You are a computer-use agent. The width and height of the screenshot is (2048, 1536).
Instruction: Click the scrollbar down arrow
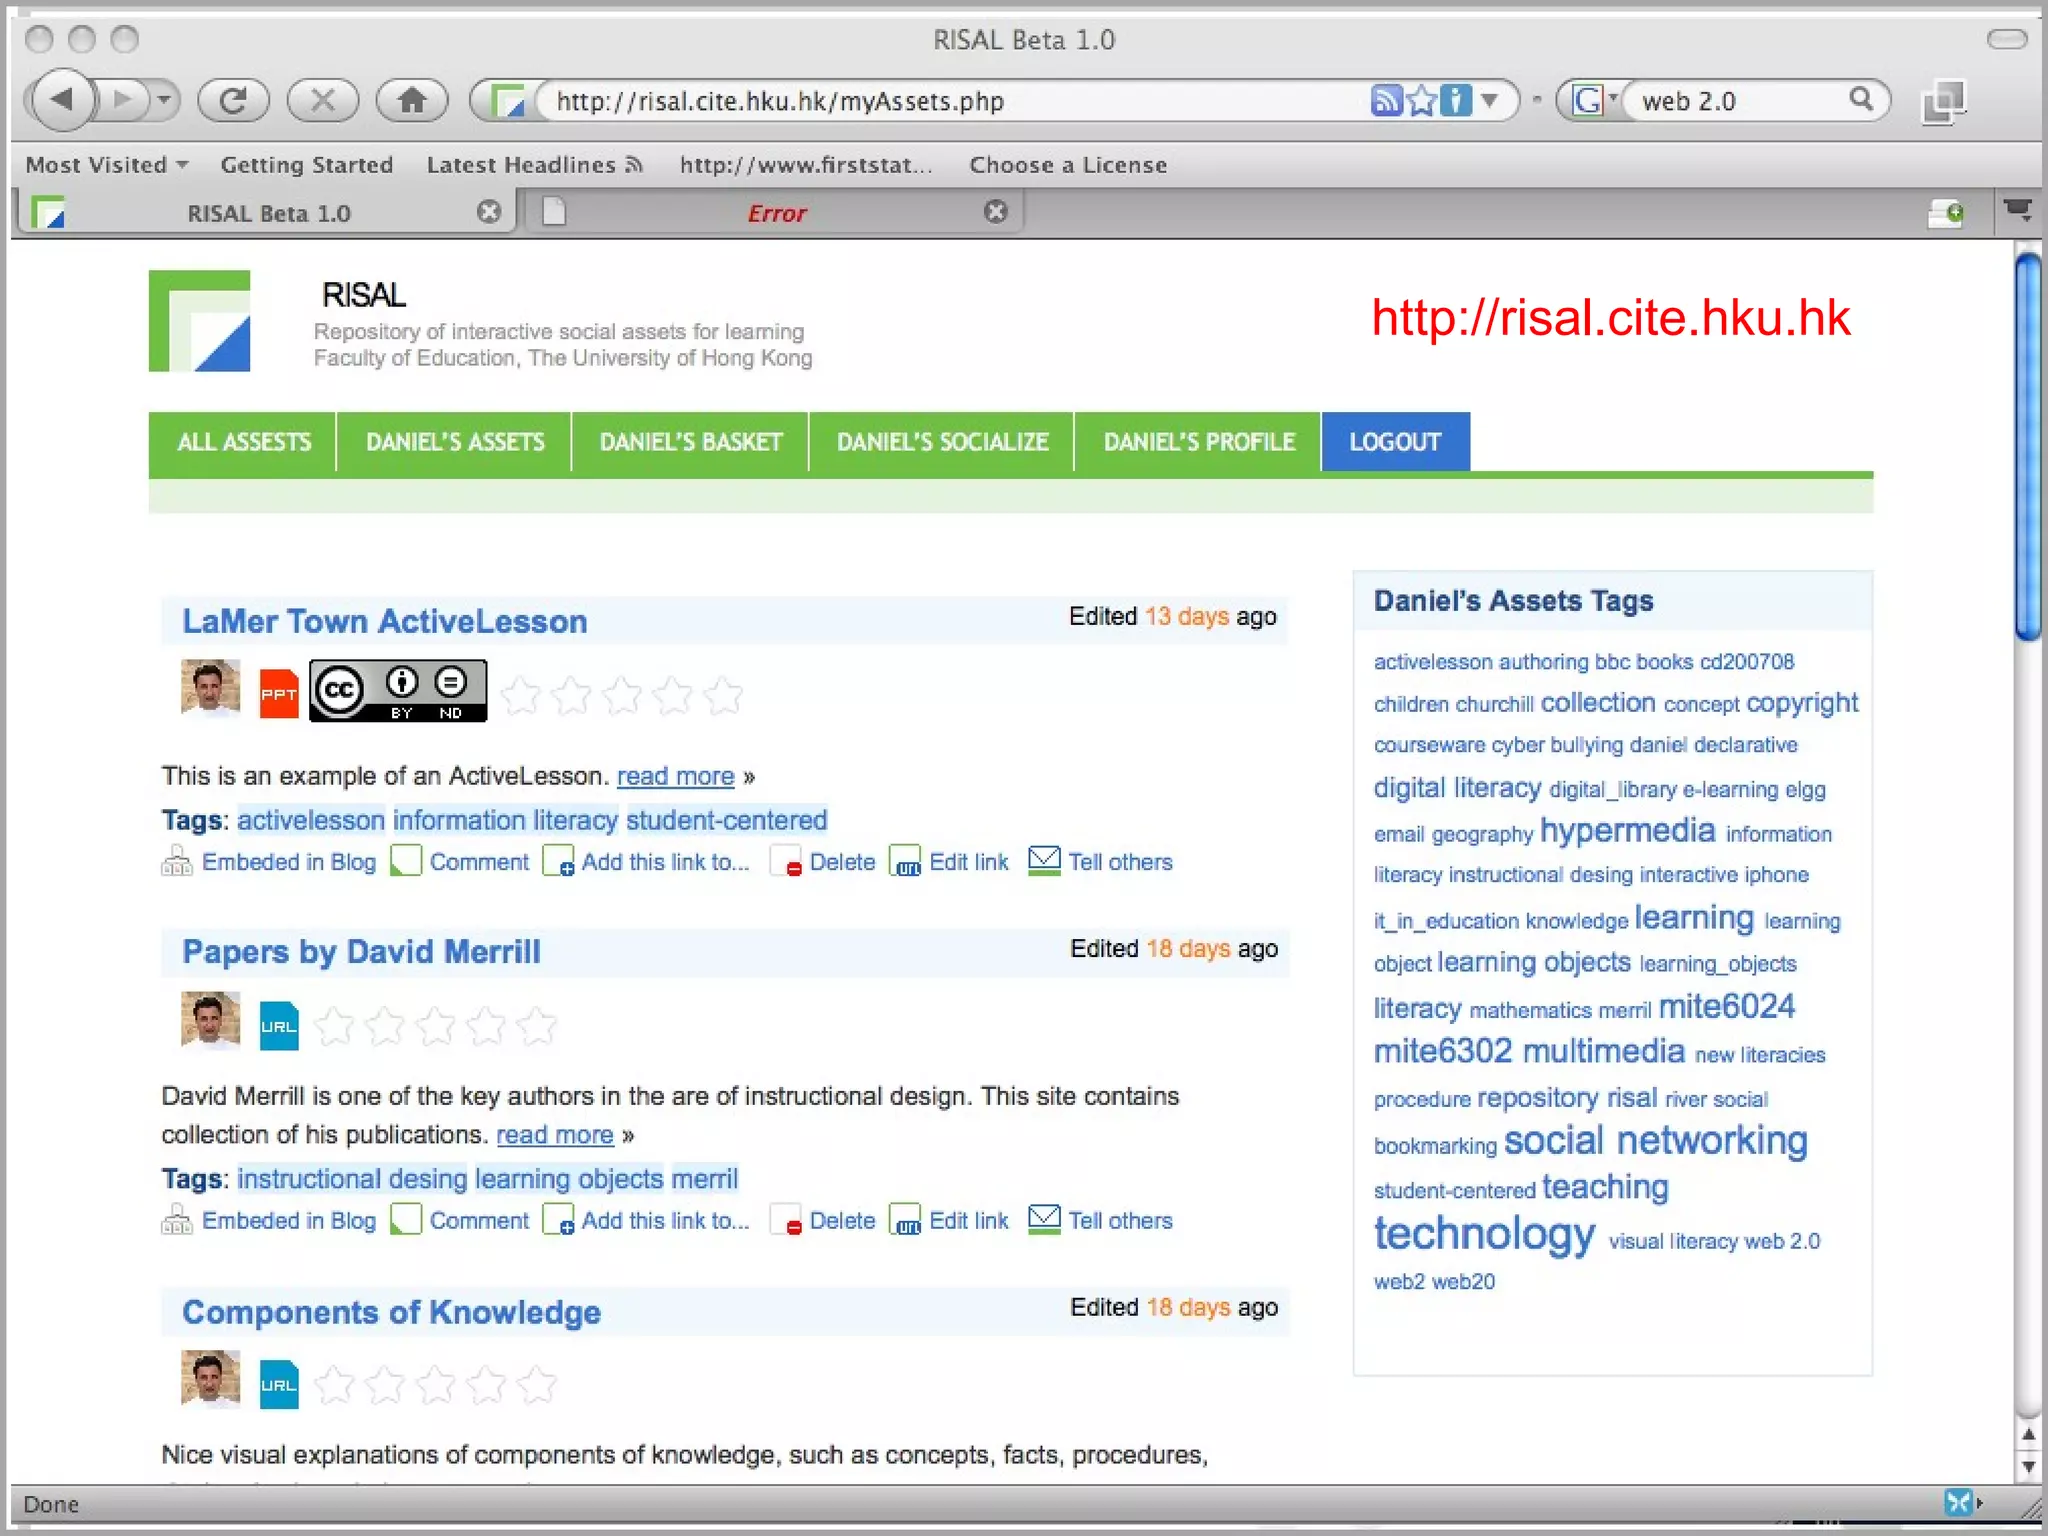tap(2029, 1467)
